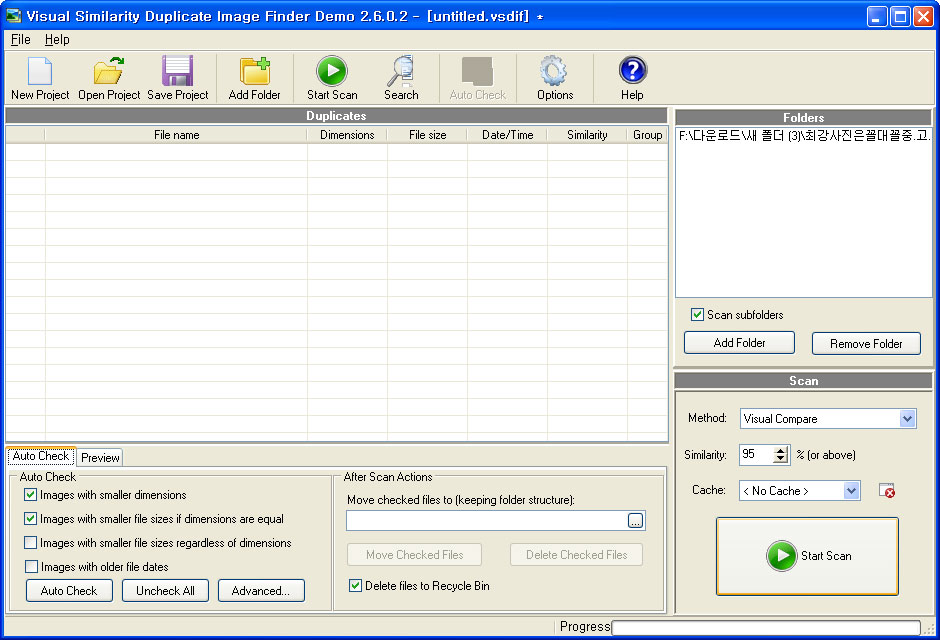The width and height of the screenshot is (940, 640).
Task: Uncheck Images with smaller dimensions
Action: click(x=31, y=495)
